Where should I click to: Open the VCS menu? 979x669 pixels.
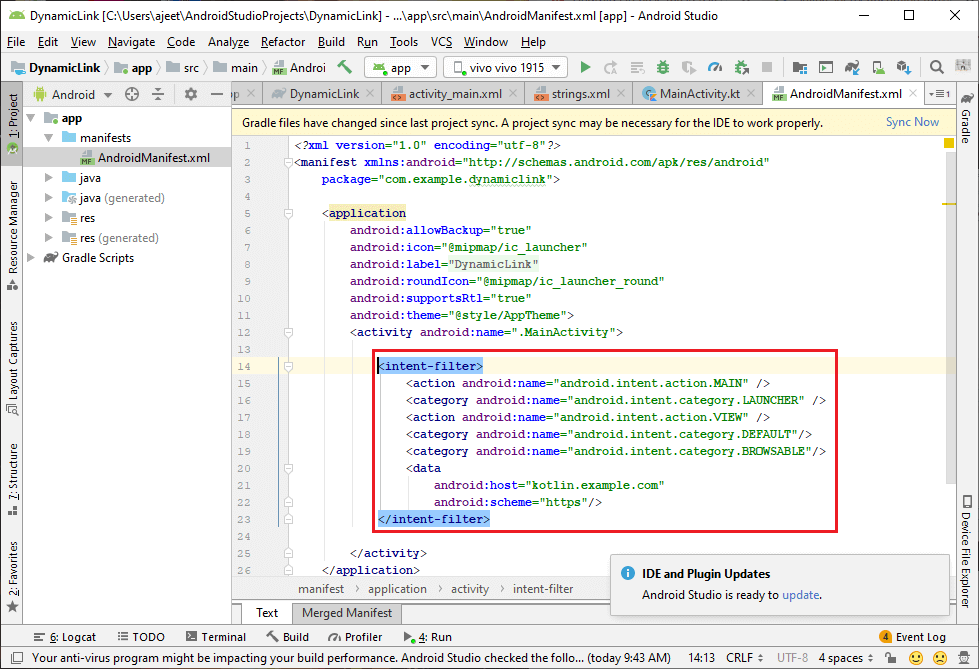pos(441,42)
